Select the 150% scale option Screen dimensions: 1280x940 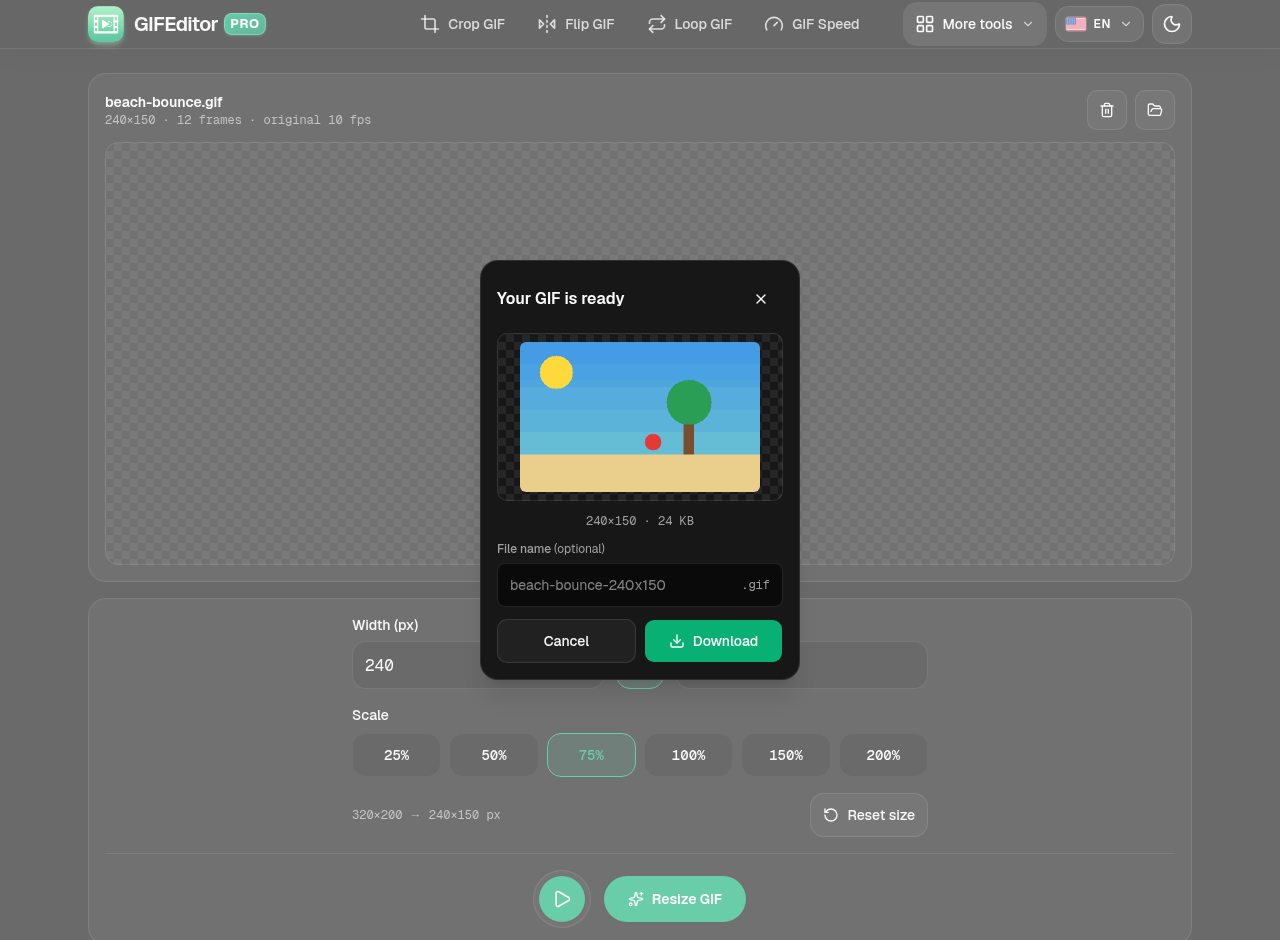[786, 755]
